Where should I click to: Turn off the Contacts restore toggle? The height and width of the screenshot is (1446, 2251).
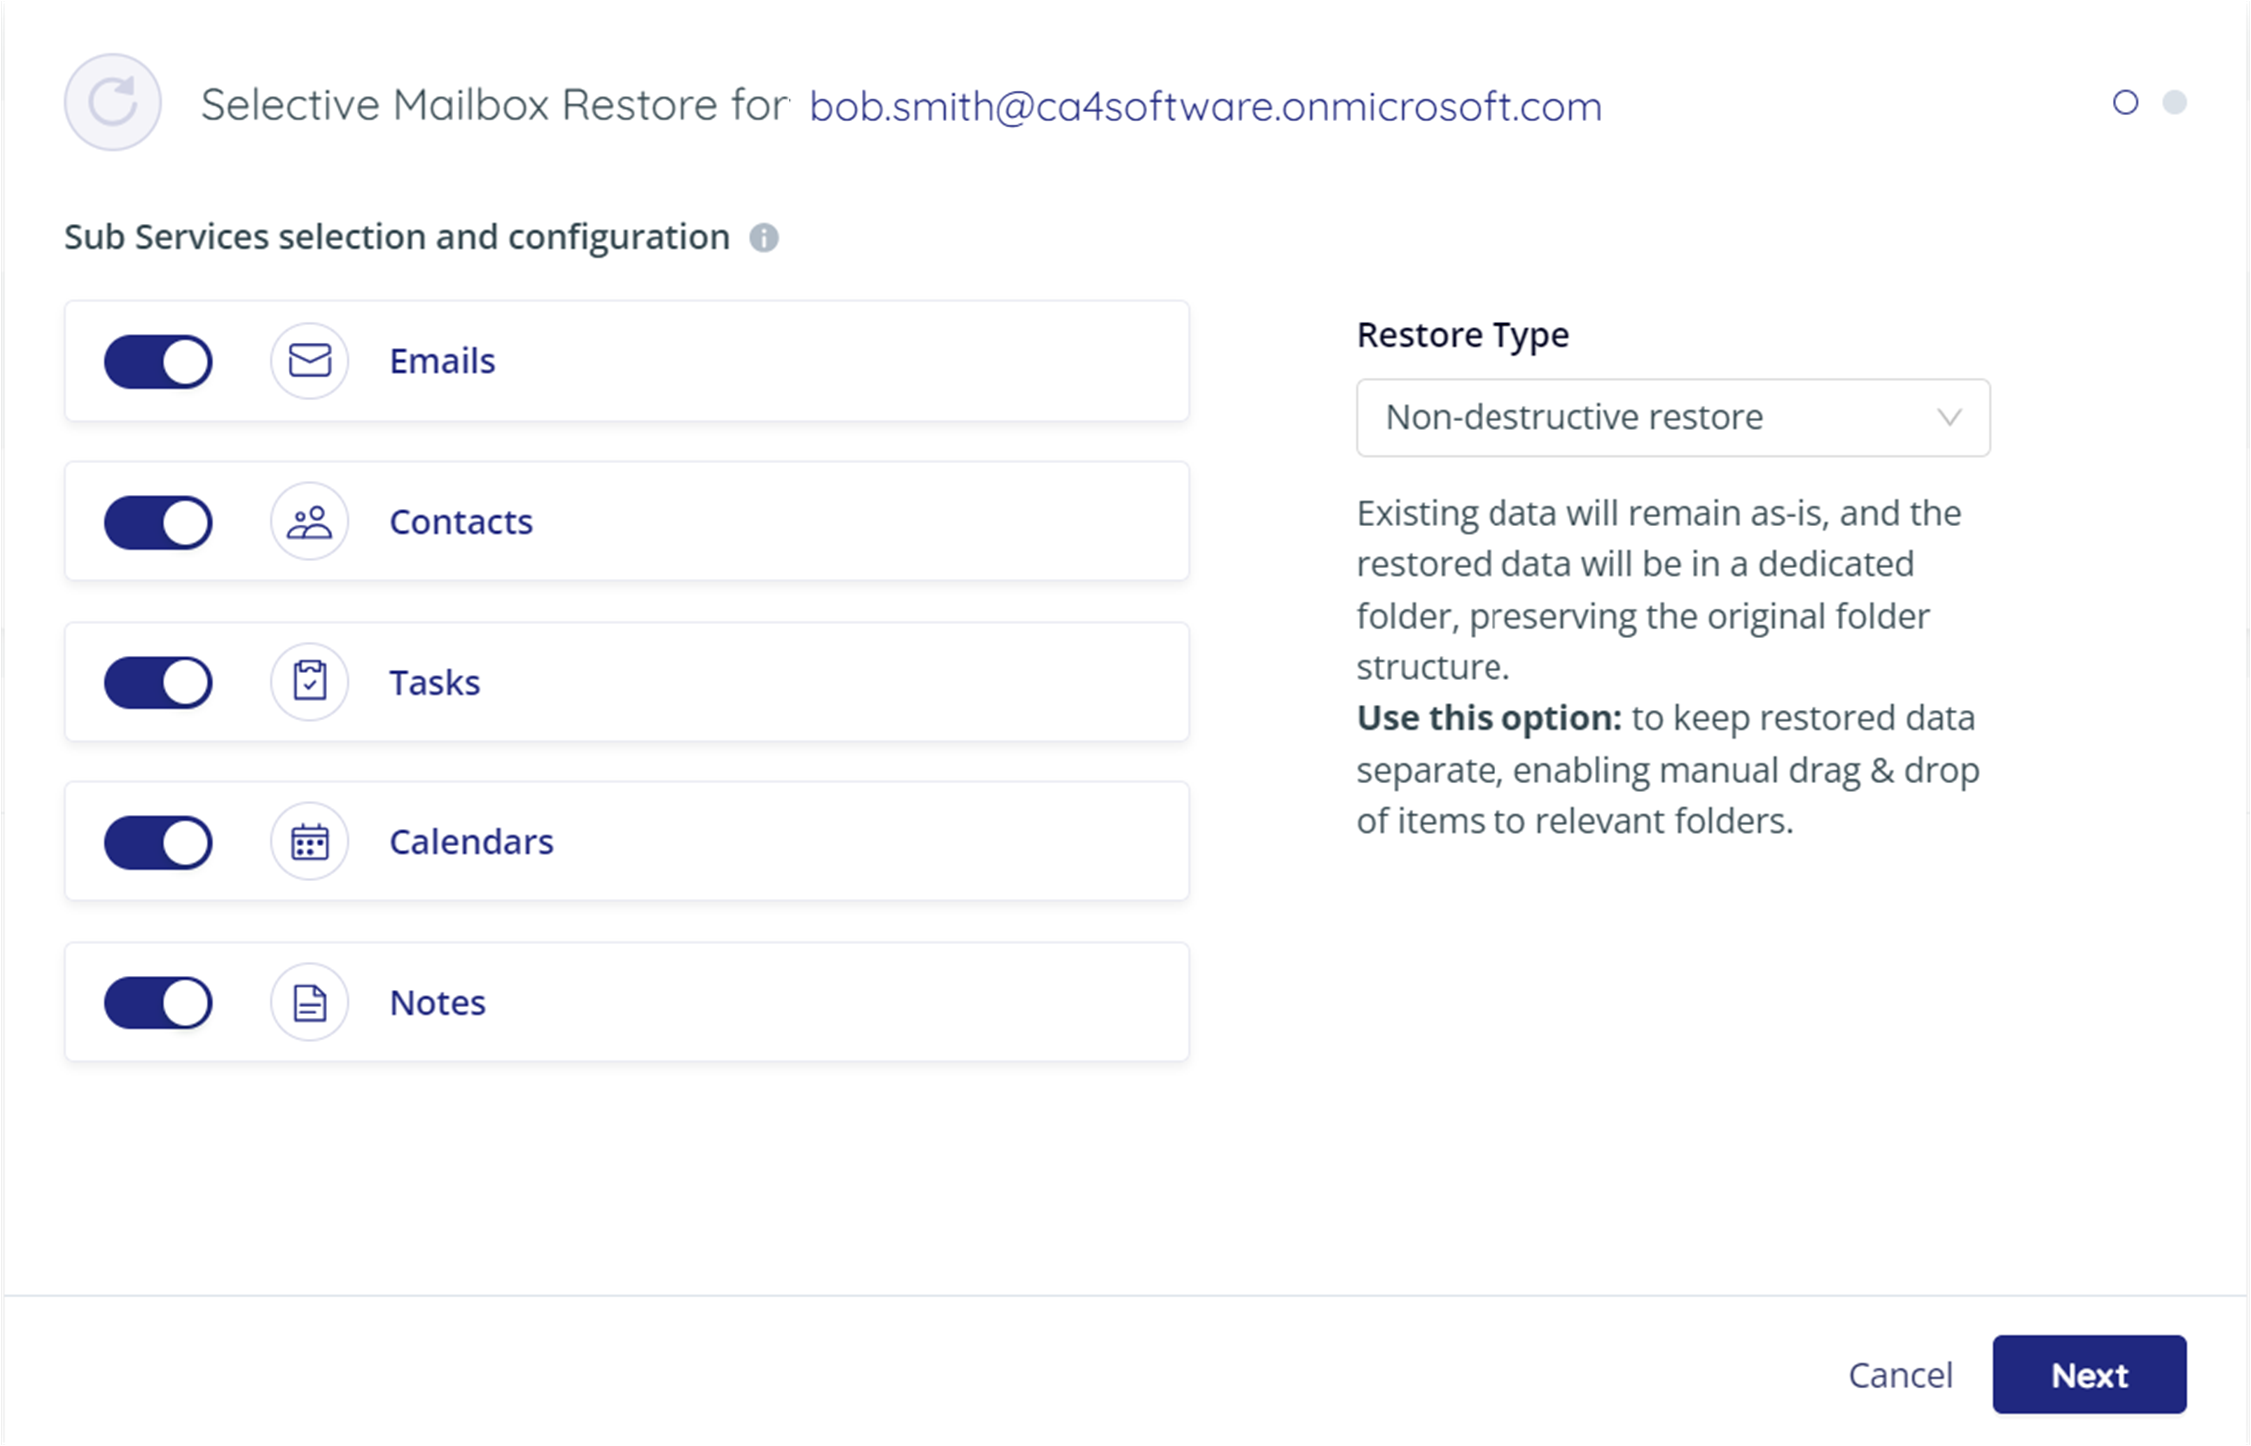click(157, 521)
